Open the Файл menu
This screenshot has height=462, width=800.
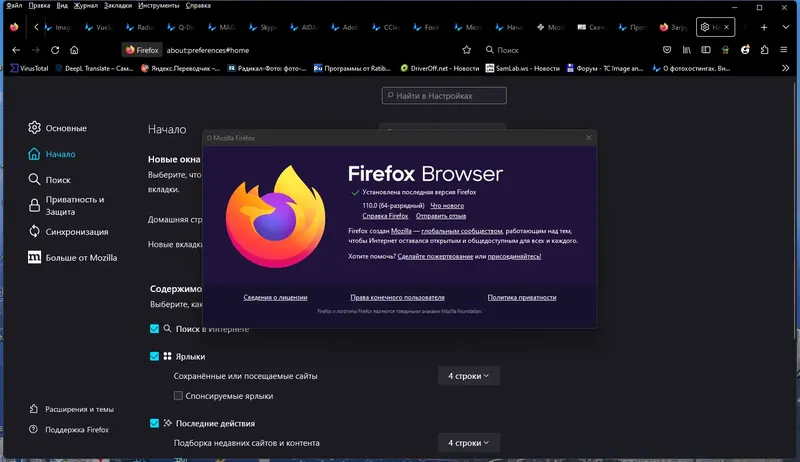pyautogui.click(x=14, y=6)
